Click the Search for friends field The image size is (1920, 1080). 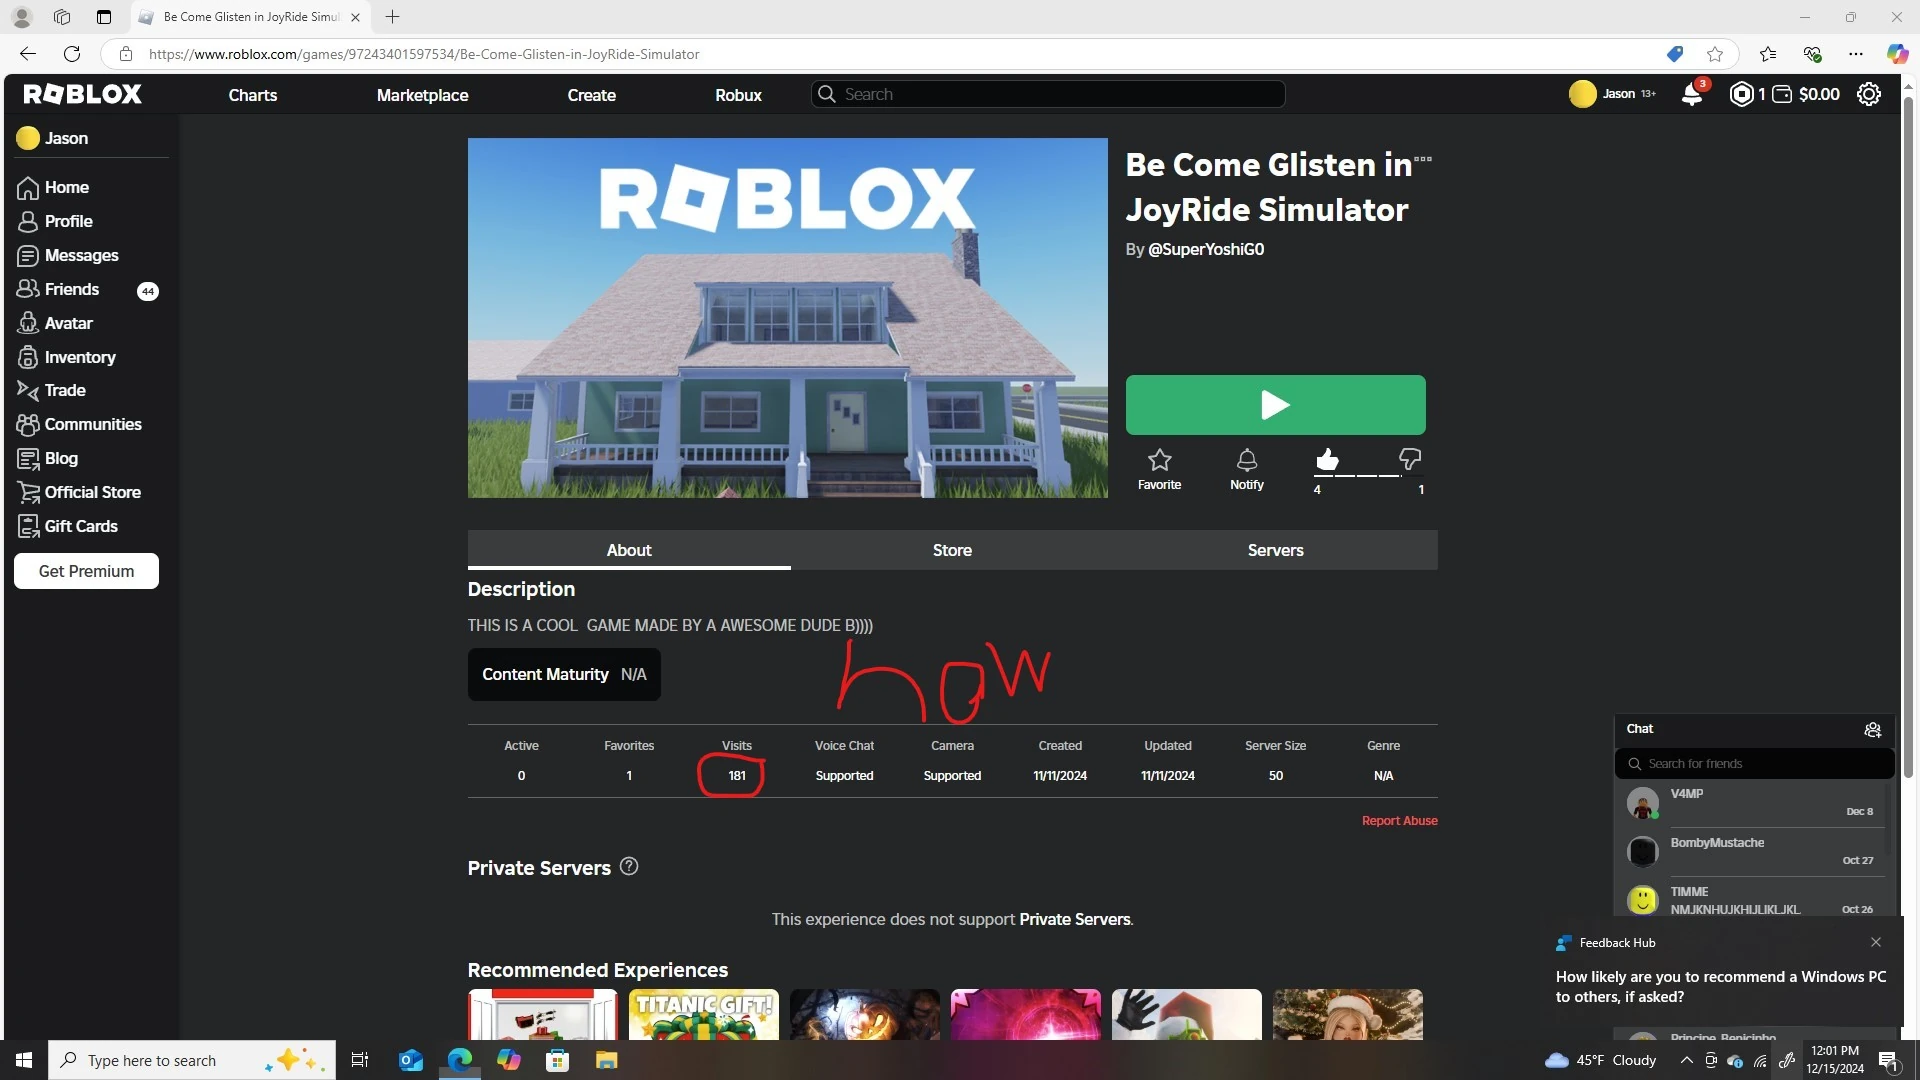[1755, 763]
